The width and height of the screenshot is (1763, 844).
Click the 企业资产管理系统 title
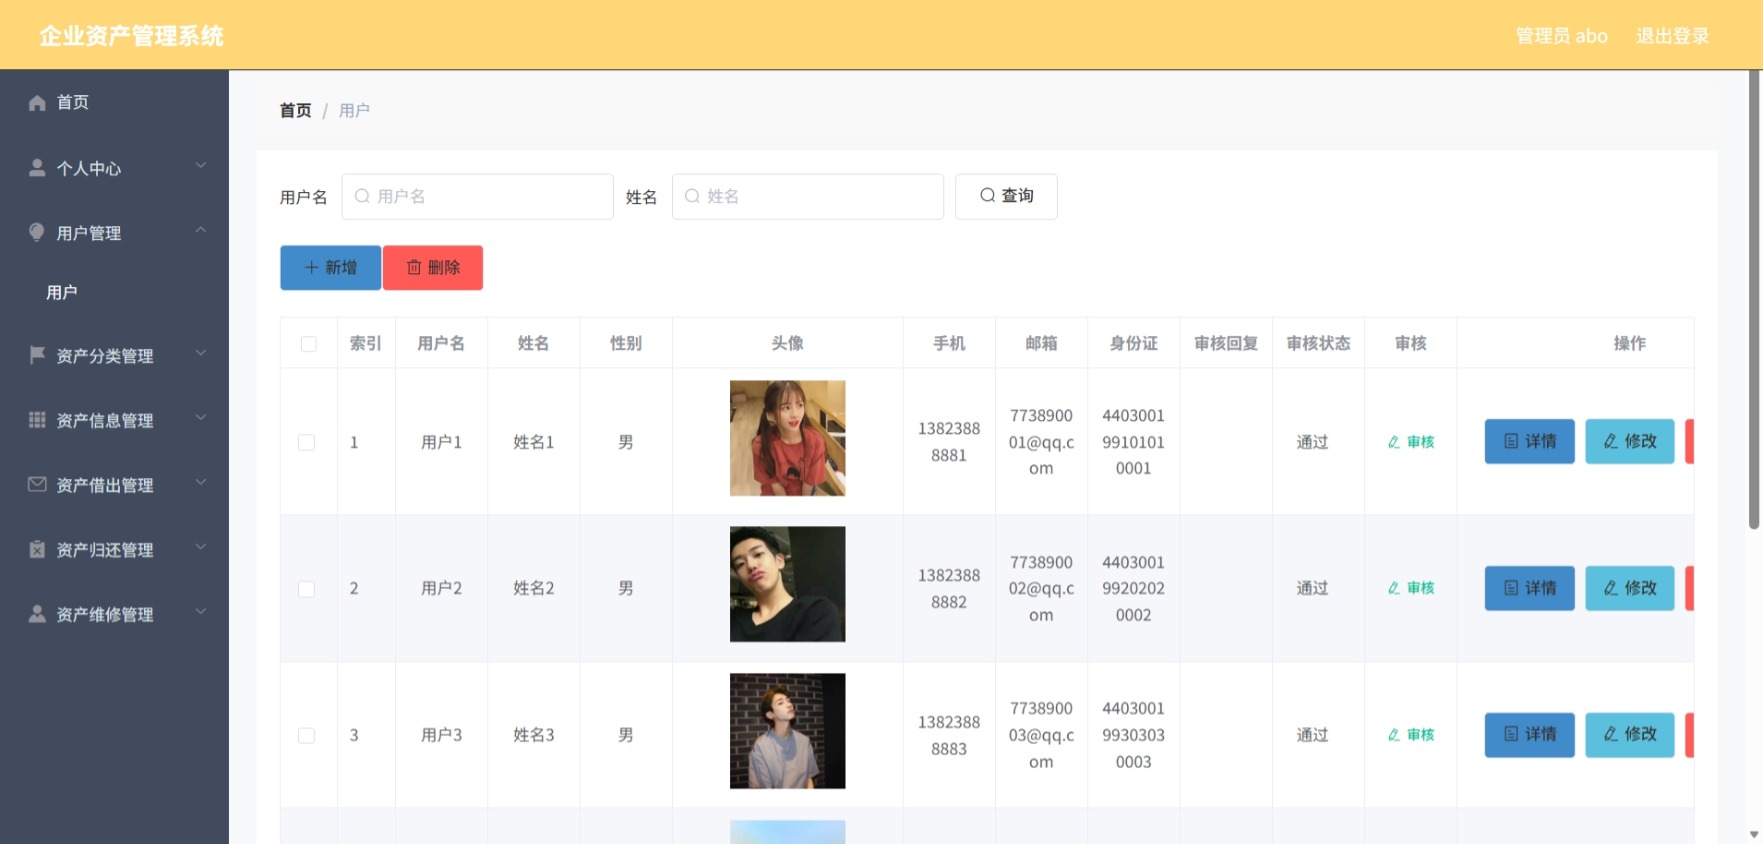tap(132, 36)
